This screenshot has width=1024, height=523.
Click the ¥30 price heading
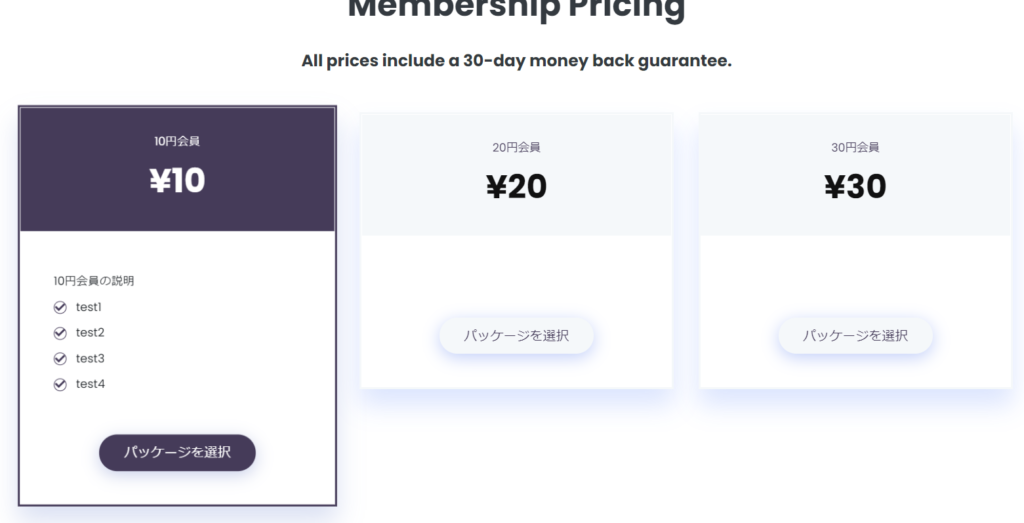click(855, 187)
